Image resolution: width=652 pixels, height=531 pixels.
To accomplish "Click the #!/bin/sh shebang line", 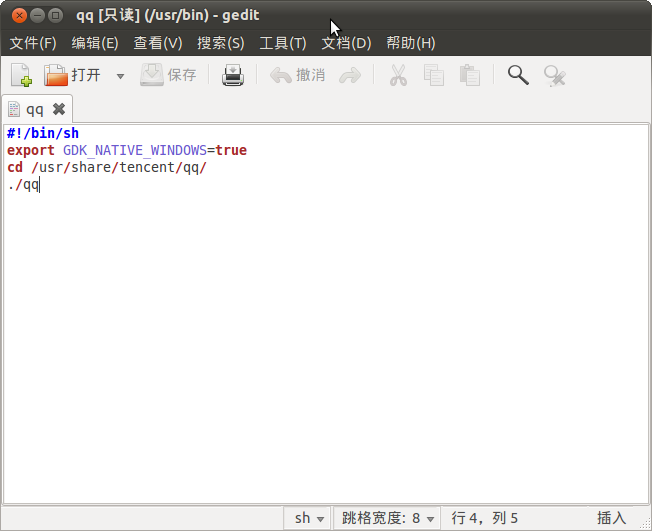I will [43, 133].
